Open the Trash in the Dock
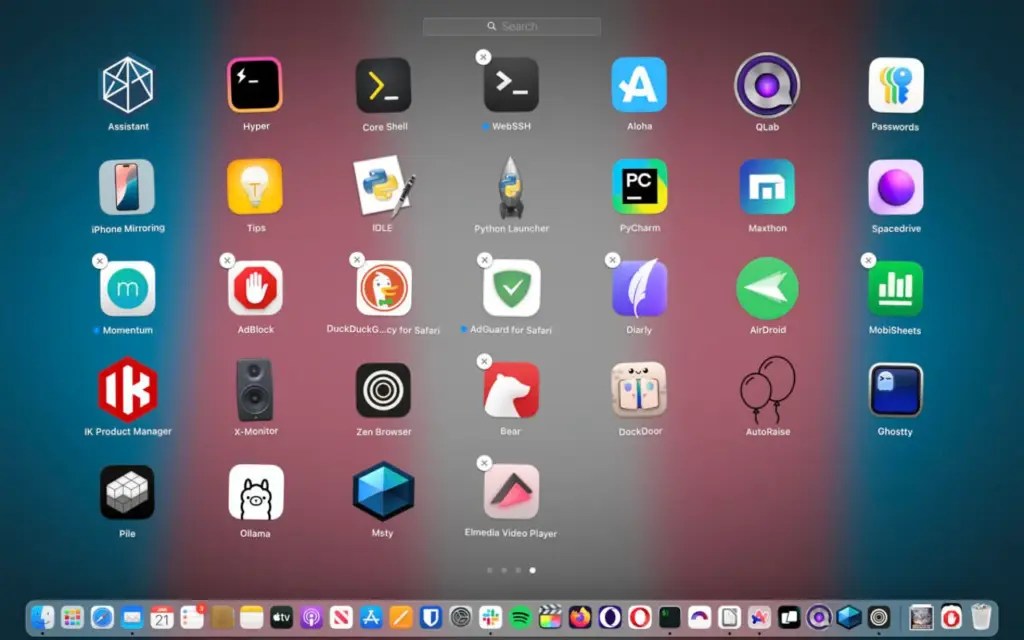This screenshot has height=640, width=1024. click(981, 617)
